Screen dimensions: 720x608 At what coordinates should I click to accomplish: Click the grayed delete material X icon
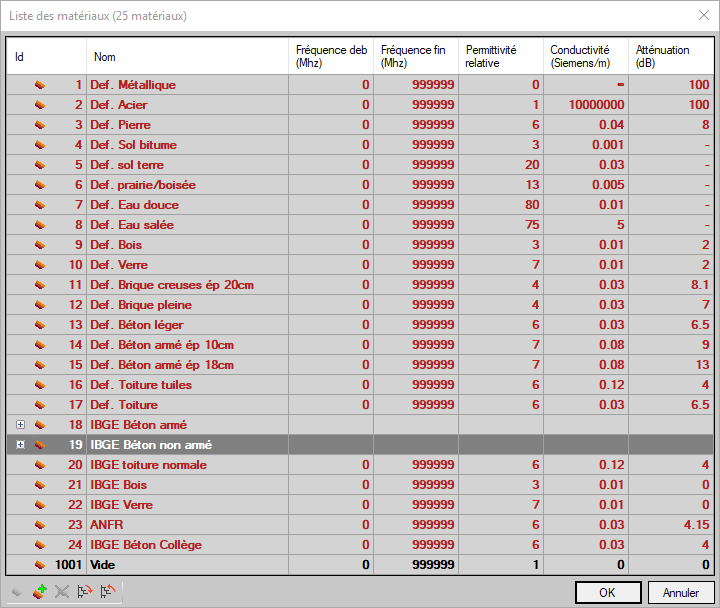coord(62,591)
